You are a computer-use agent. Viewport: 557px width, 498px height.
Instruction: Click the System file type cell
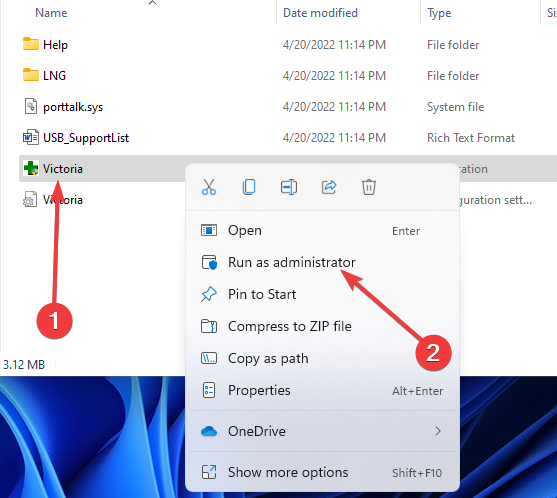click(x=455, y=107)
